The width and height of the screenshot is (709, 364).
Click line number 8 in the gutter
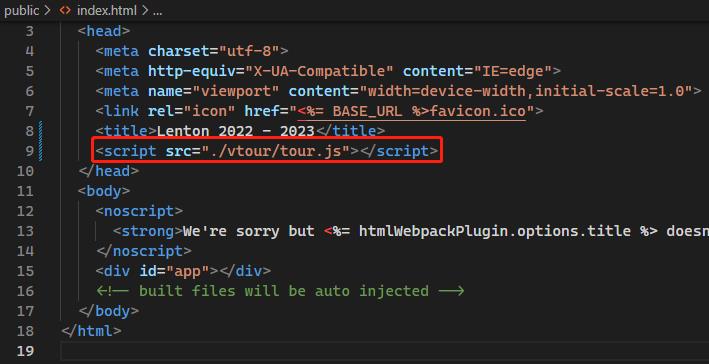29,131
